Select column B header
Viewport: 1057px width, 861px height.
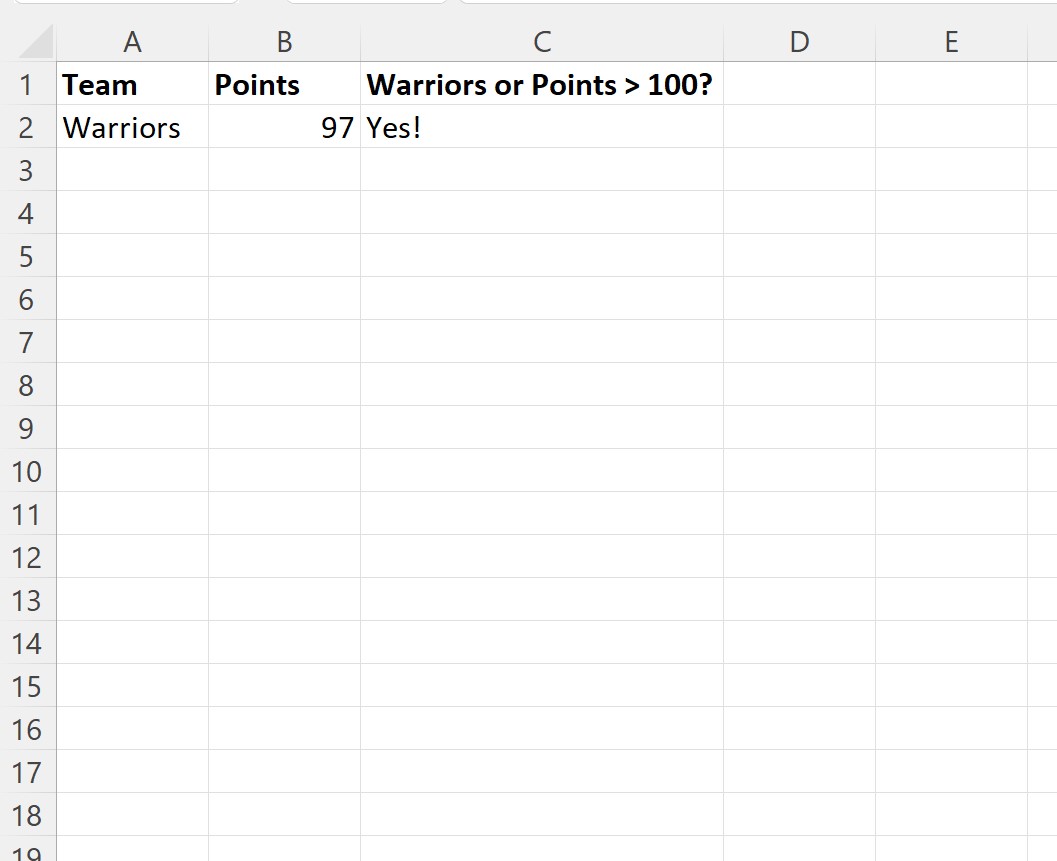tap(284, 41)
